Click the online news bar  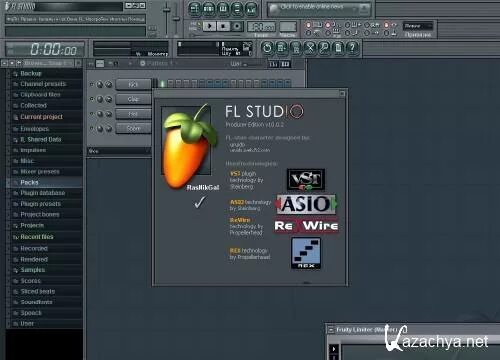319,9
